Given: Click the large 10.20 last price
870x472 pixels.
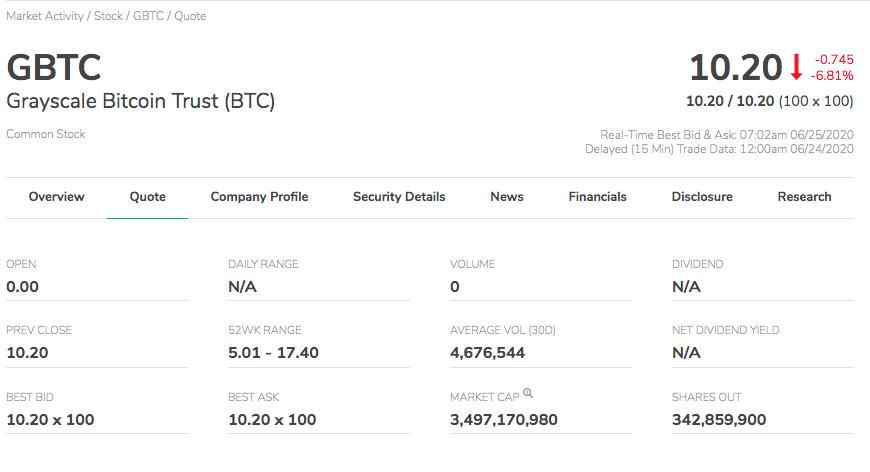Looking at the screenshot, I should [736, 68].
